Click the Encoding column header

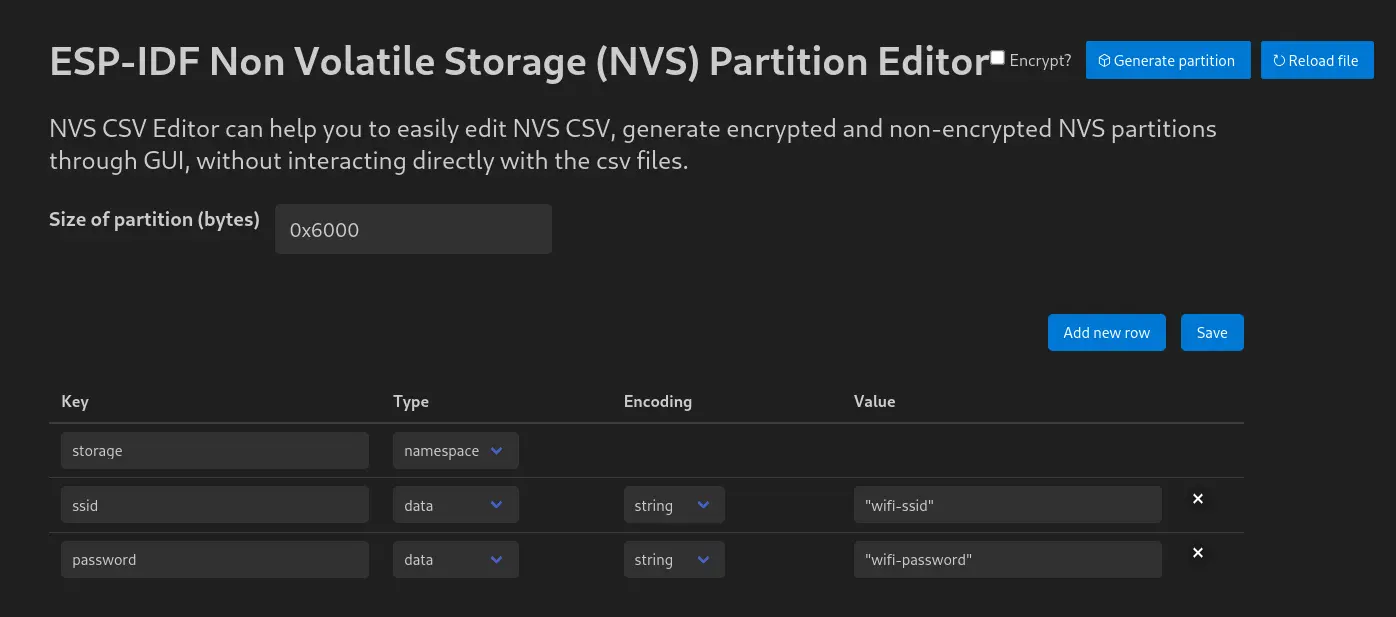(x=657, y=401)
